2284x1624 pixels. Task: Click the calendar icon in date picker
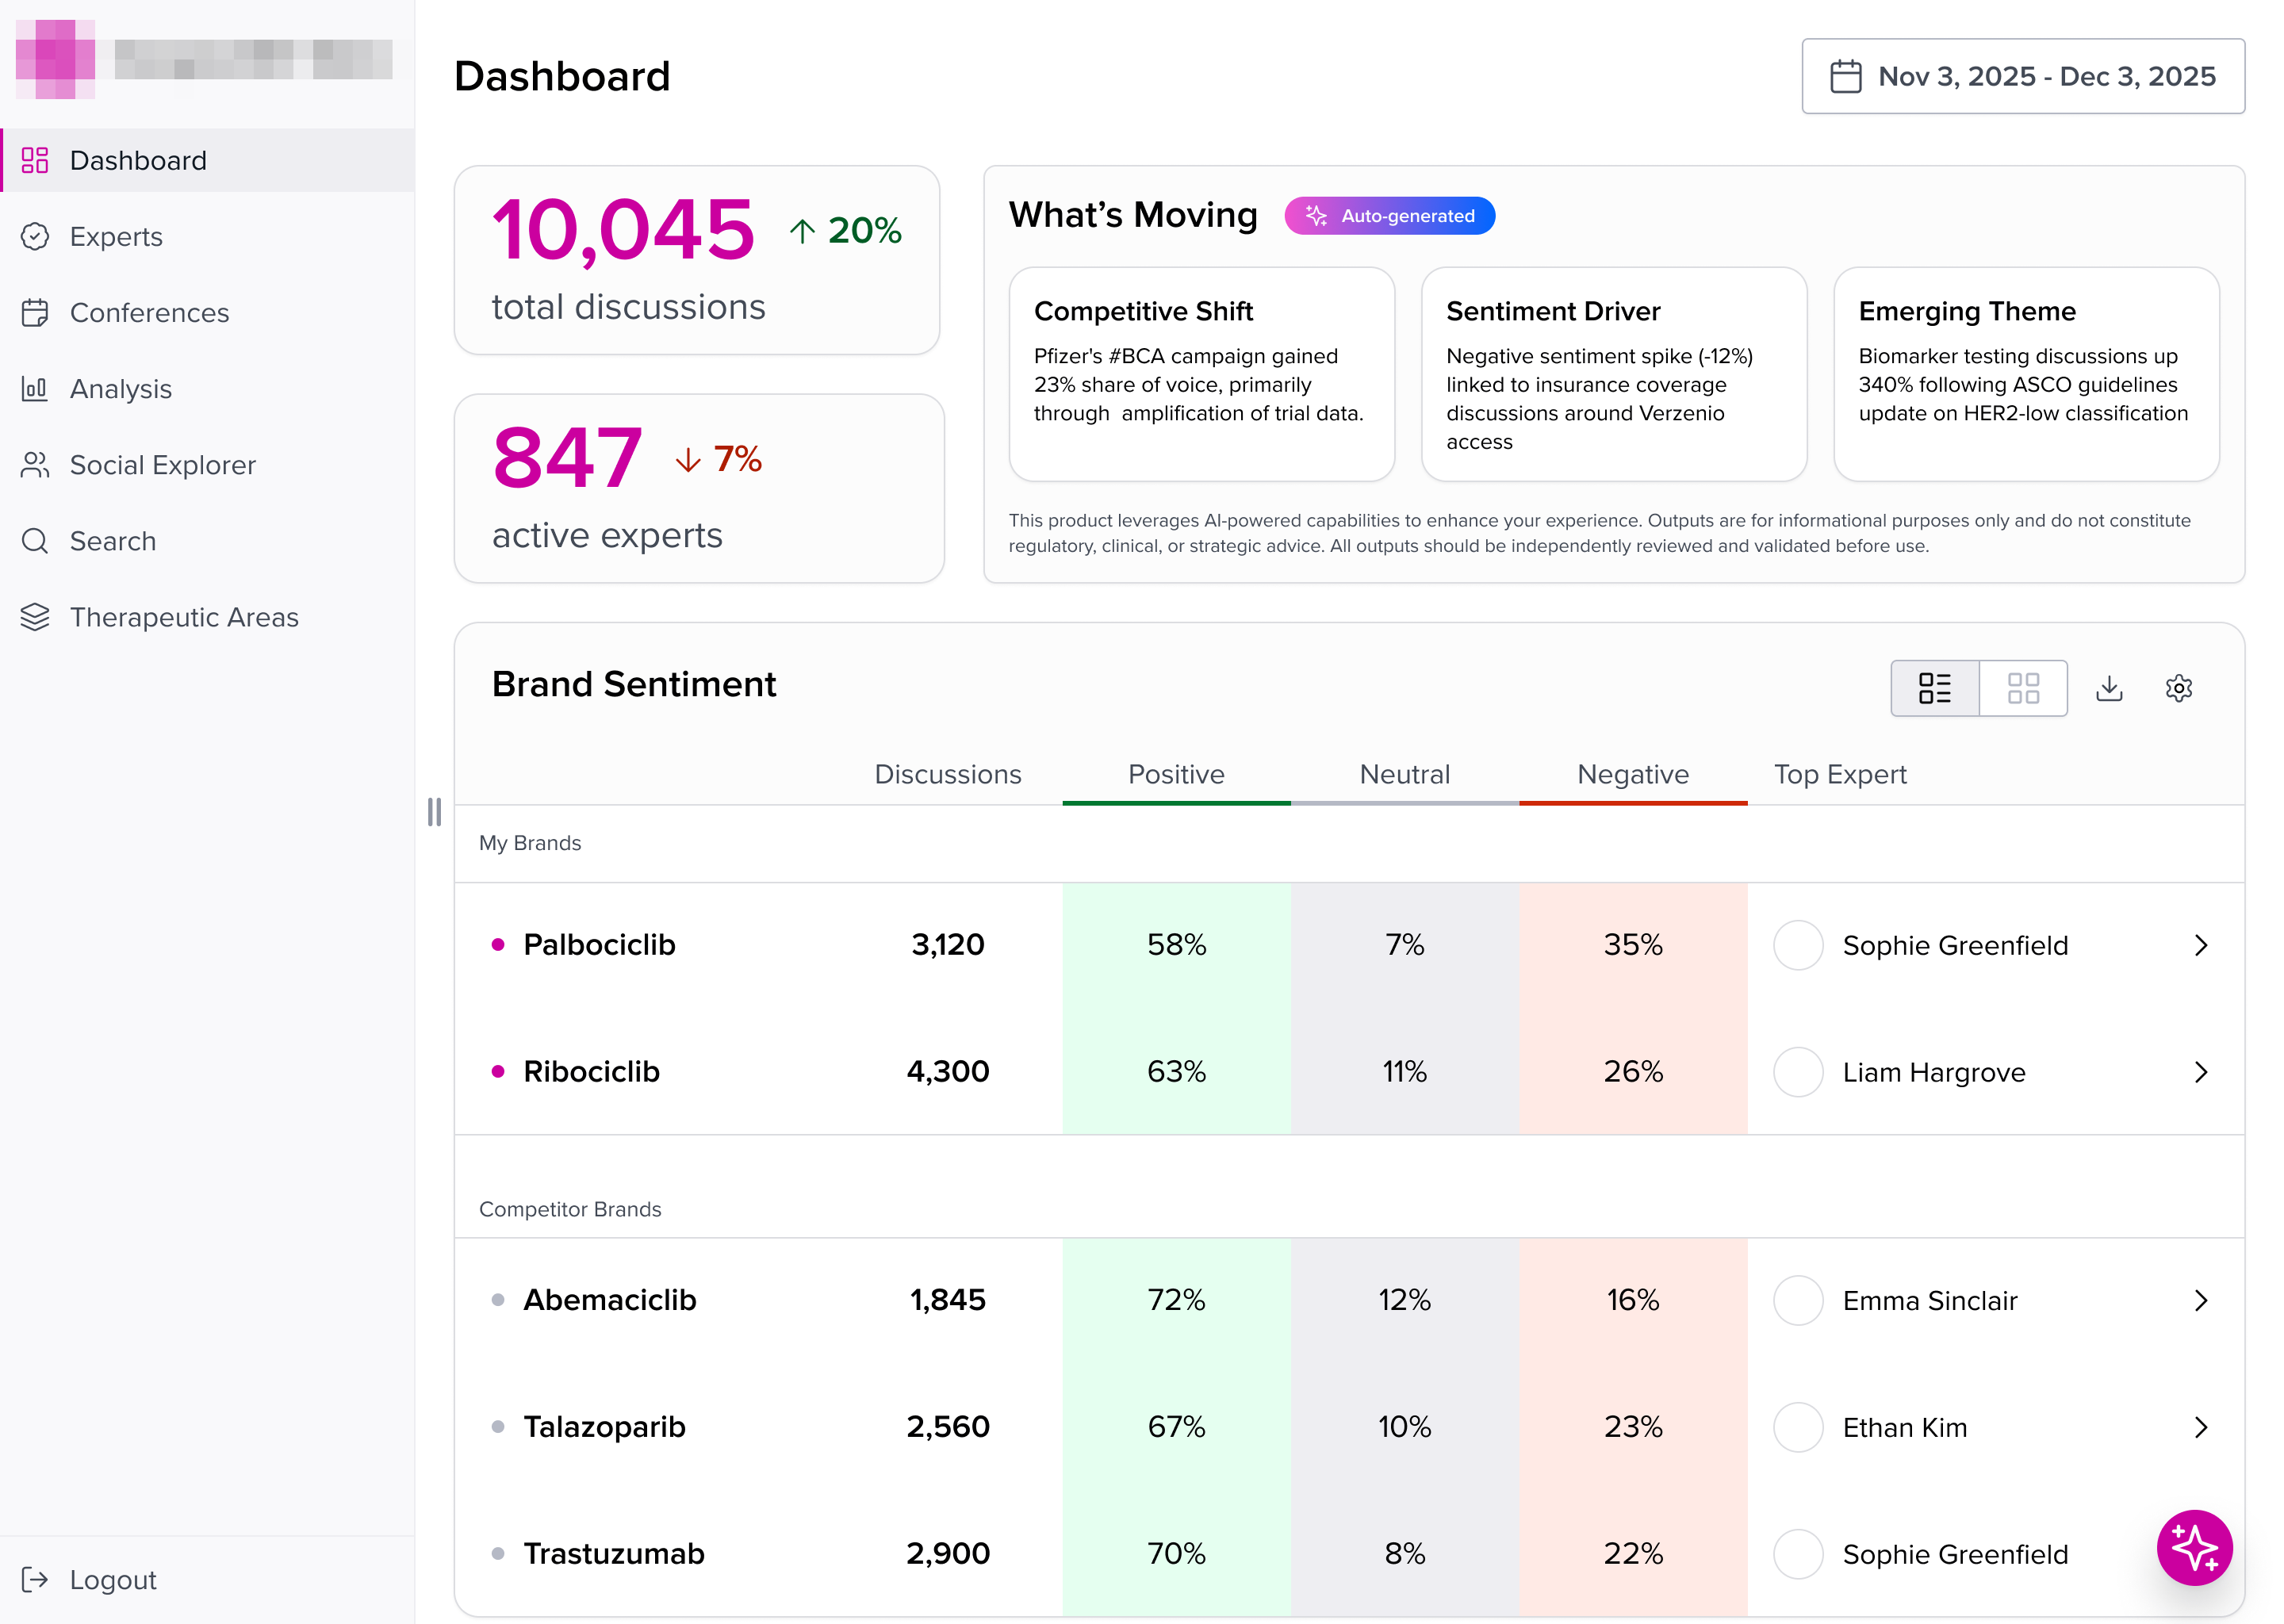click(x=1845, y=76)
